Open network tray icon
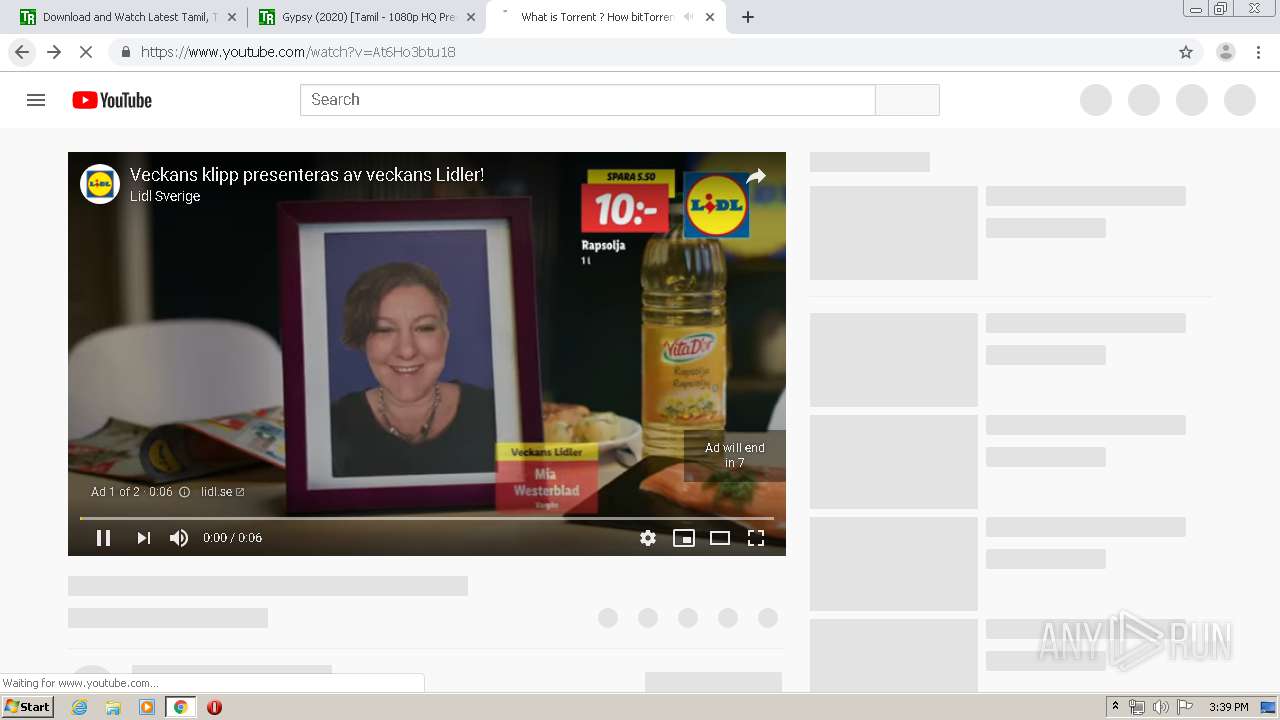The width and height of the screenshot is (1280, 720). (1137, 707)
